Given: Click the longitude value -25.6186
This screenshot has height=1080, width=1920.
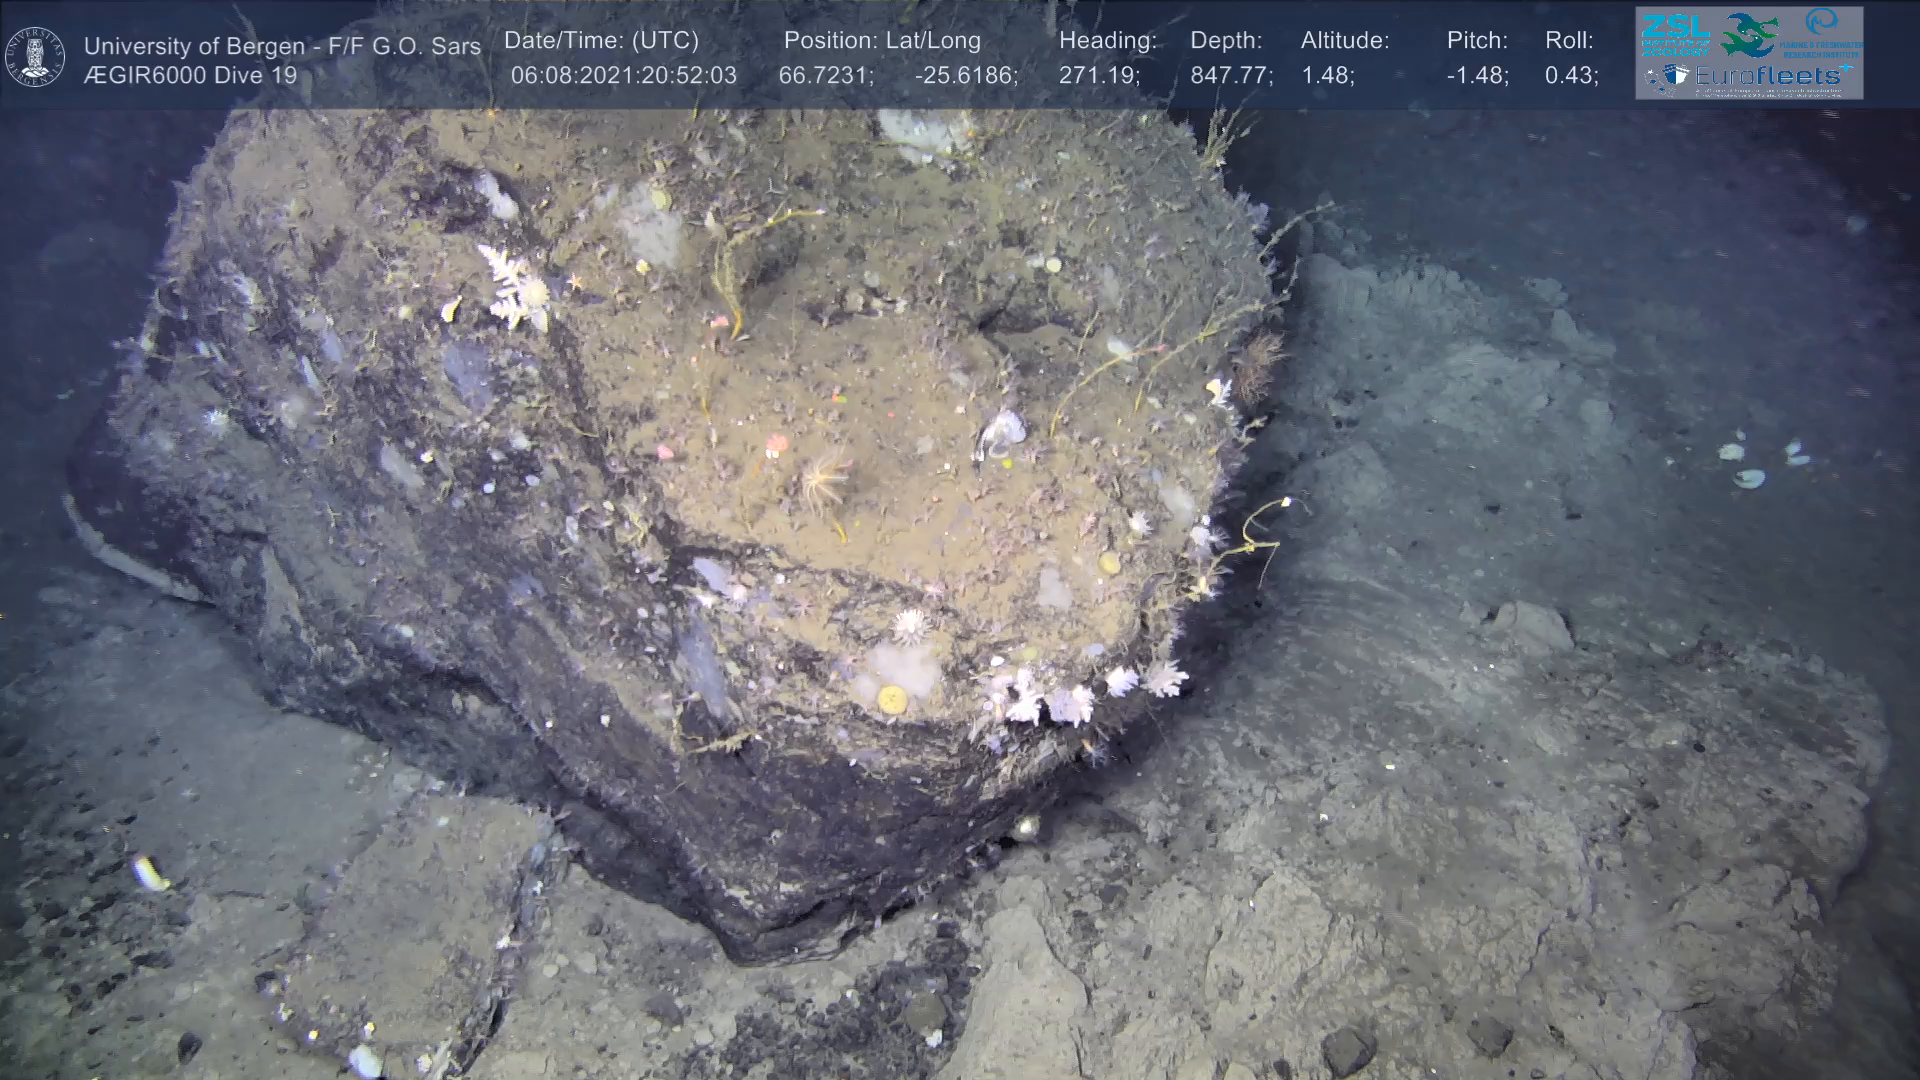Looking at the screenshot, I should pyautogui.click(x=966, y=76).
